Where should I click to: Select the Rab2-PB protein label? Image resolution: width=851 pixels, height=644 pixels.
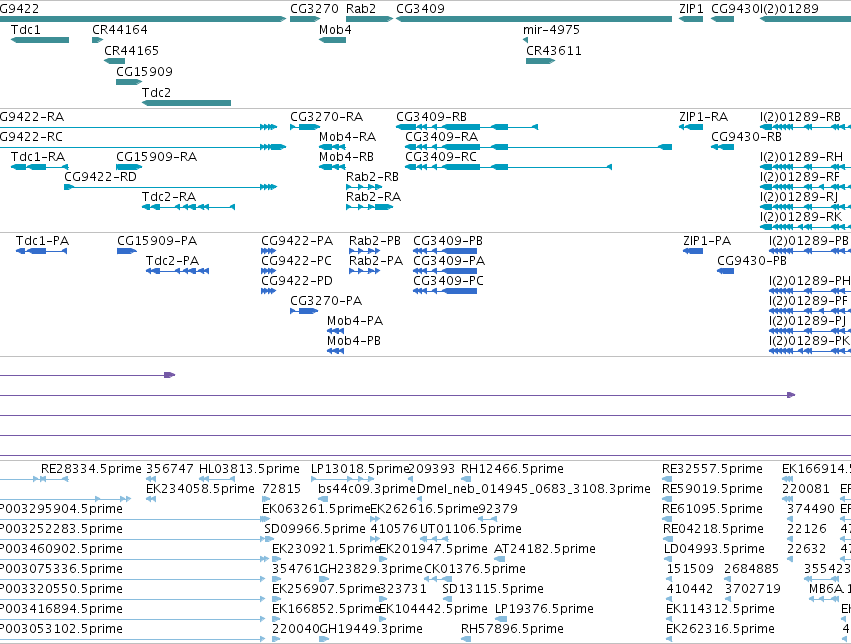tap(375, 241)
